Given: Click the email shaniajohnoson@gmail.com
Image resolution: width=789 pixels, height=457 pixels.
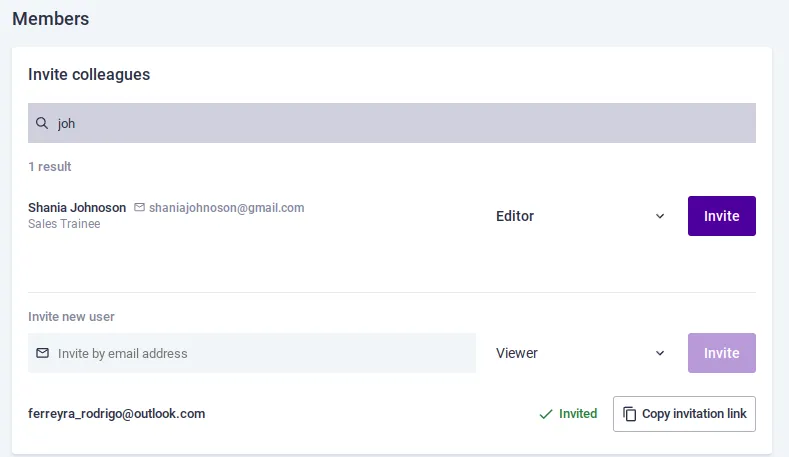Looking at the screenshot, I should tap(226, 207).
